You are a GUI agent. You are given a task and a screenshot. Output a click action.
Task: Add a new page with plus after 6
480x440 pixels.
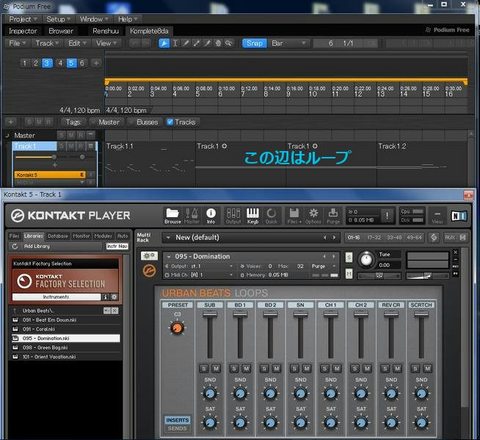(96, 63)
